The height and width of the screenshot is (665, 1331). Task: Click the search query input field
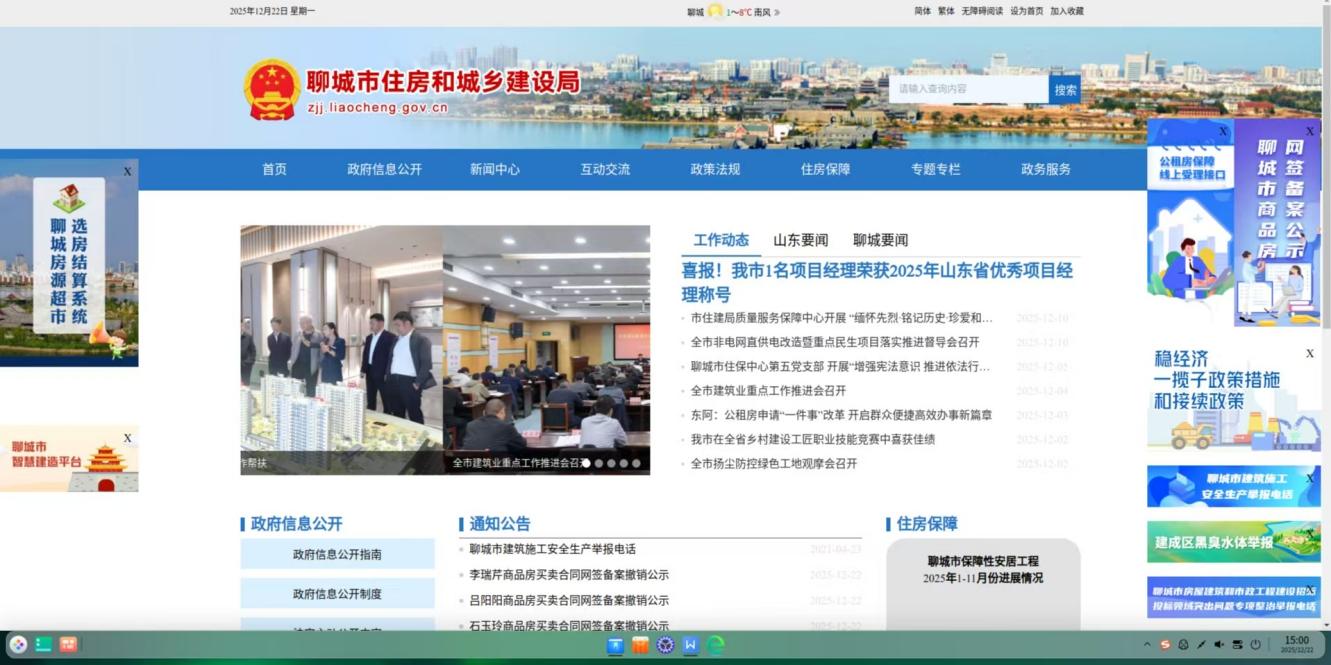click(967, 89)
